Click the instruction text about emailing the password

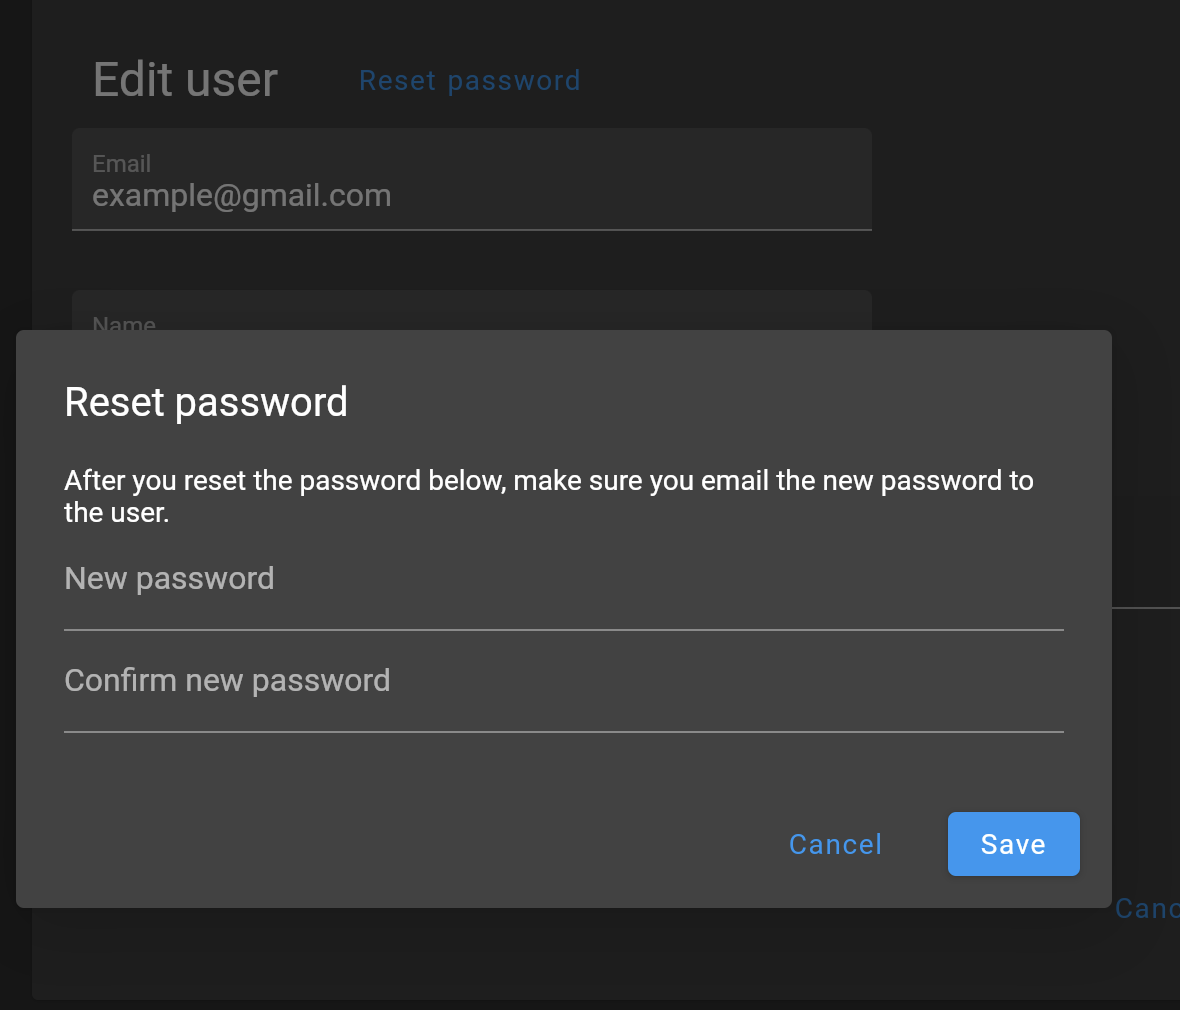[548, 481]
